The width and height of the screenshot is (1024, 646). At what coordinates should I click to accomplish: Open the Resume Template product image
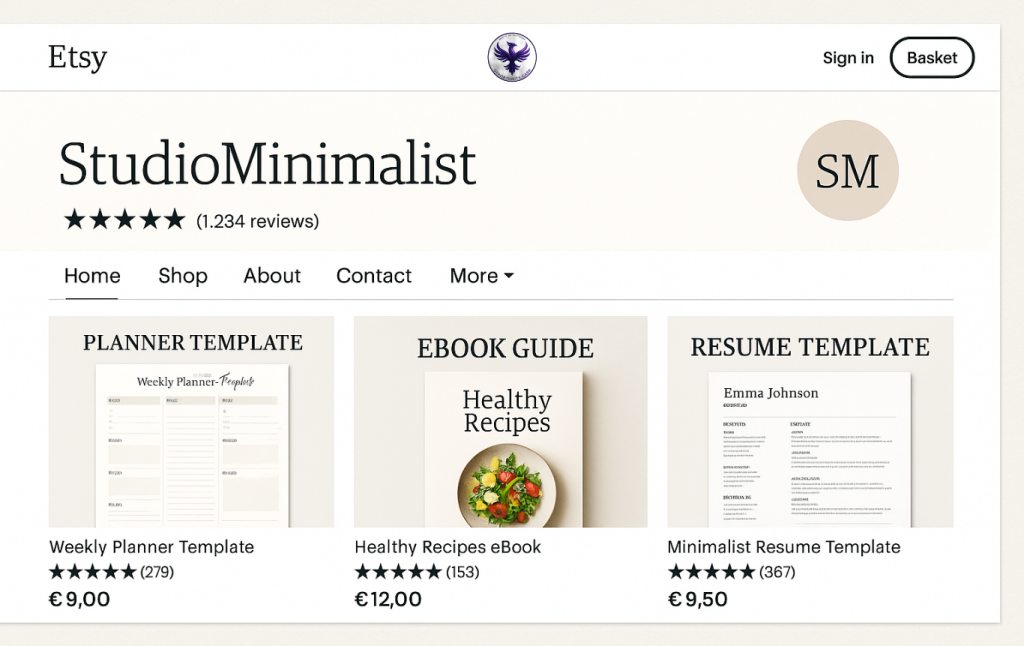pos(810,422)
